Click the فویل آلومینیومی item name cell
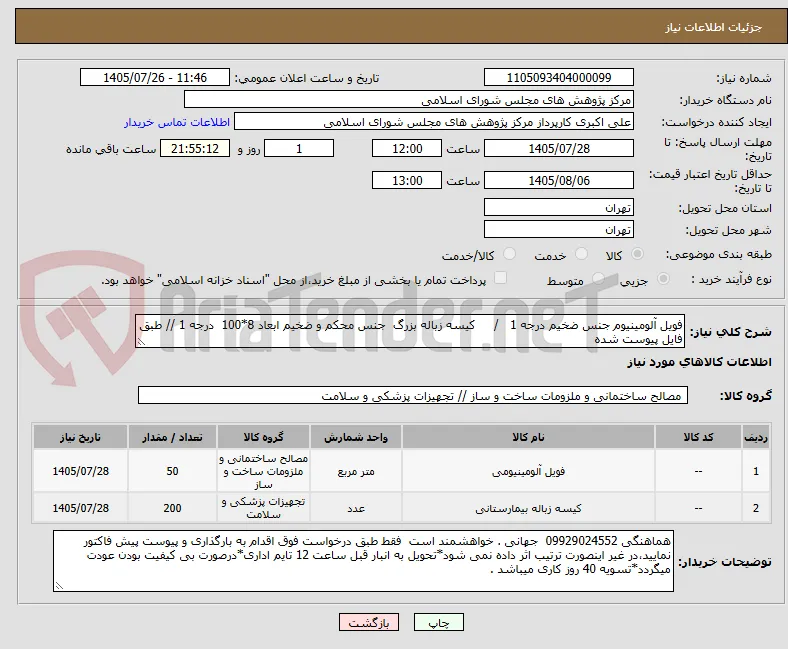This screenshot has height=649, width=788. pos(528,471)
